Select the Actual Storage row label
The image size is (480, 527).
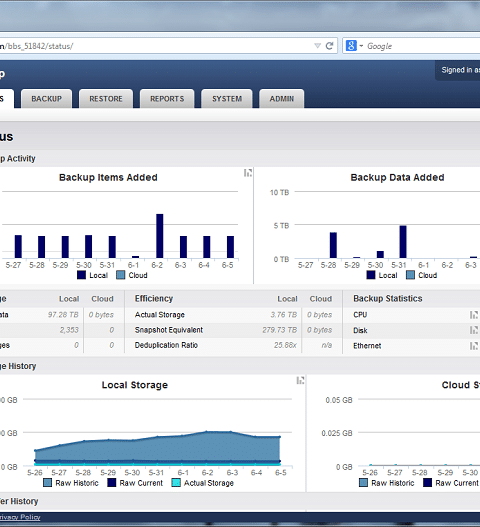(160, 315)
